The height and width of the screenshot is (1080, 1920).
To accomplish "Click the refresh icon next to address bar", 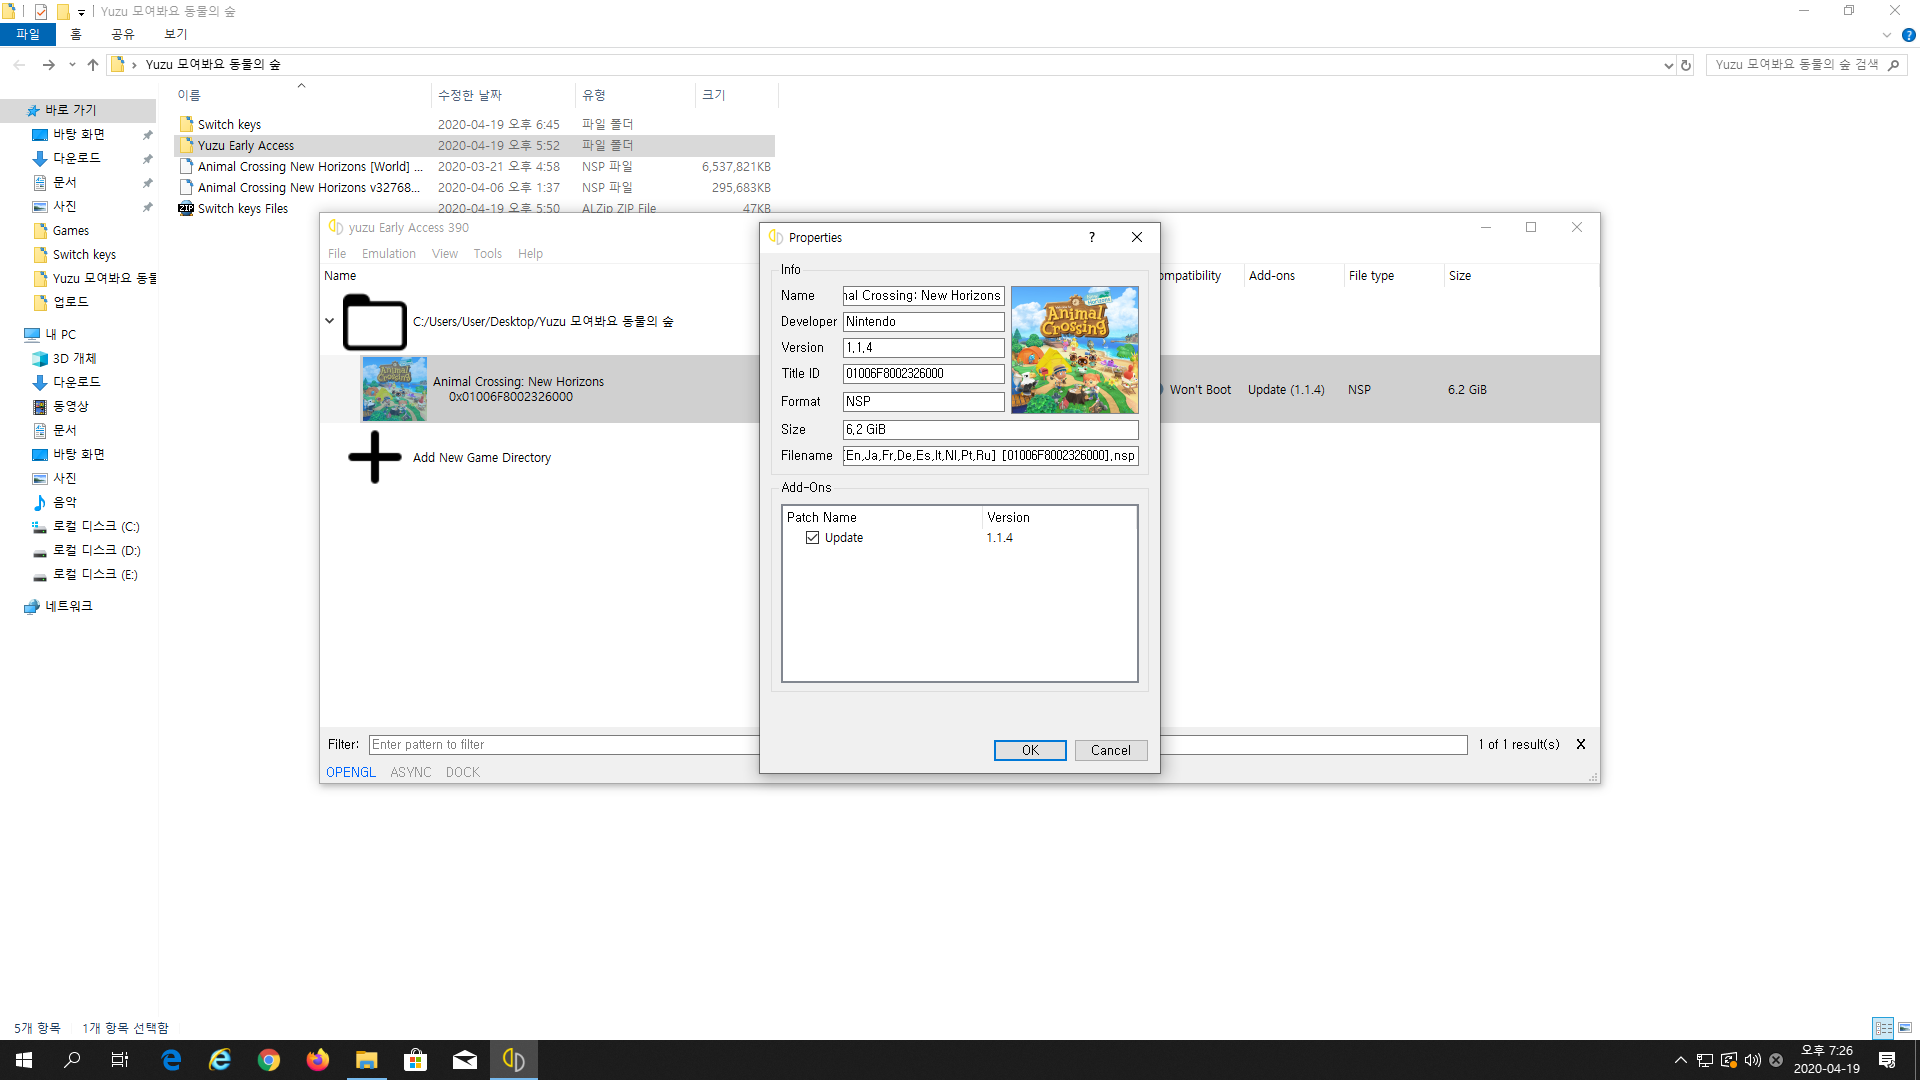I will point(1686,65).
